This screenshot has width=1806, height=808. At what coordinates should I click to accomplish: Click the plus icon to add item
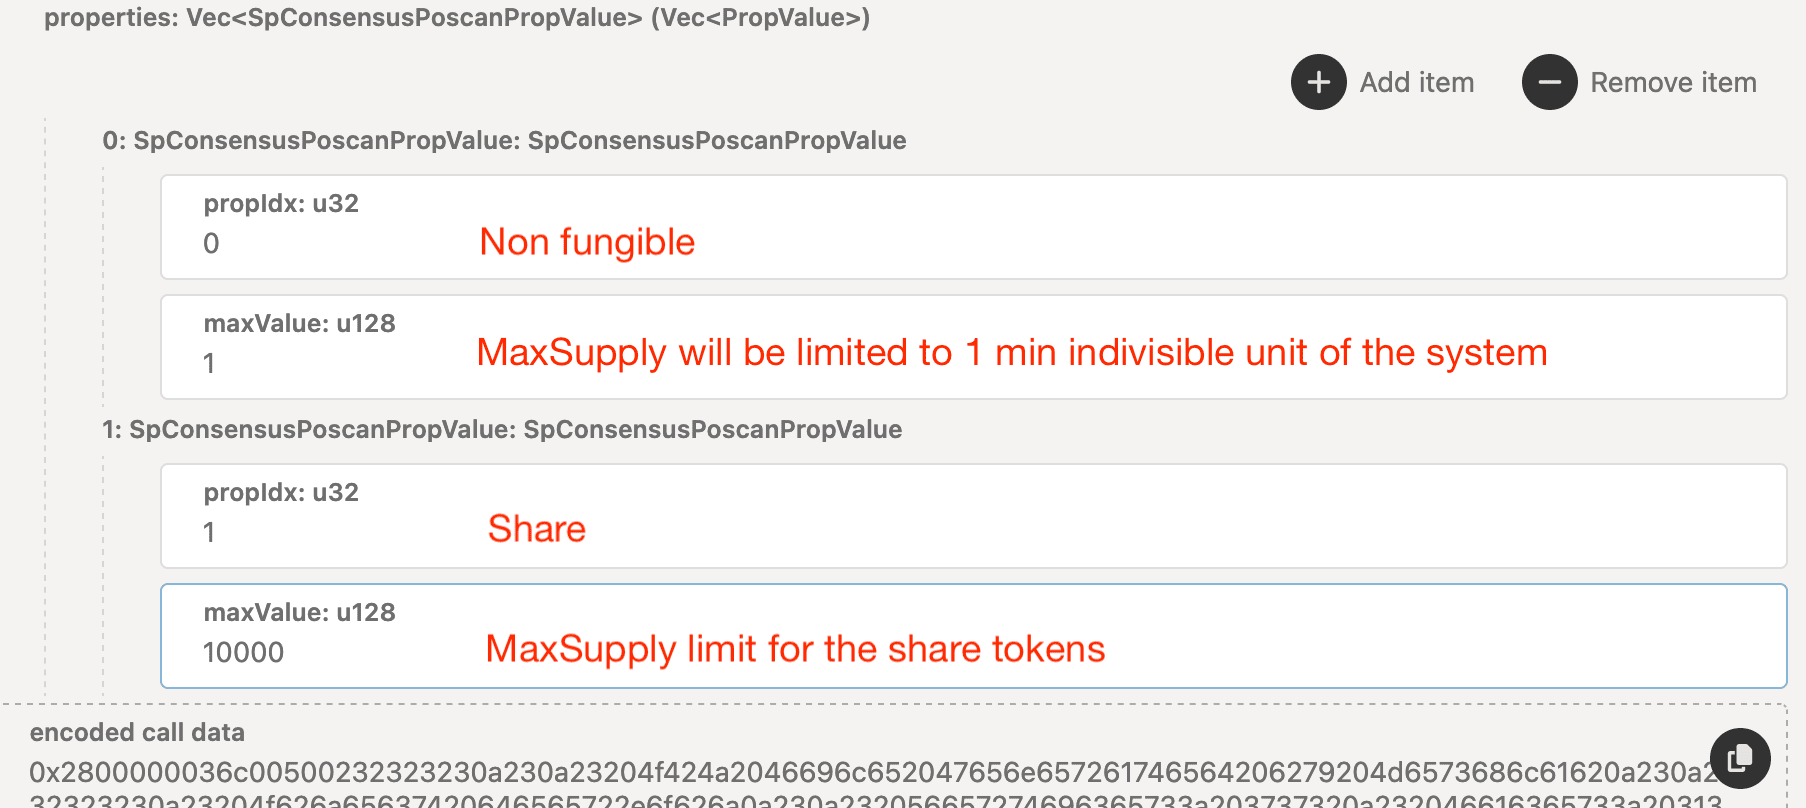[1318, 82]
